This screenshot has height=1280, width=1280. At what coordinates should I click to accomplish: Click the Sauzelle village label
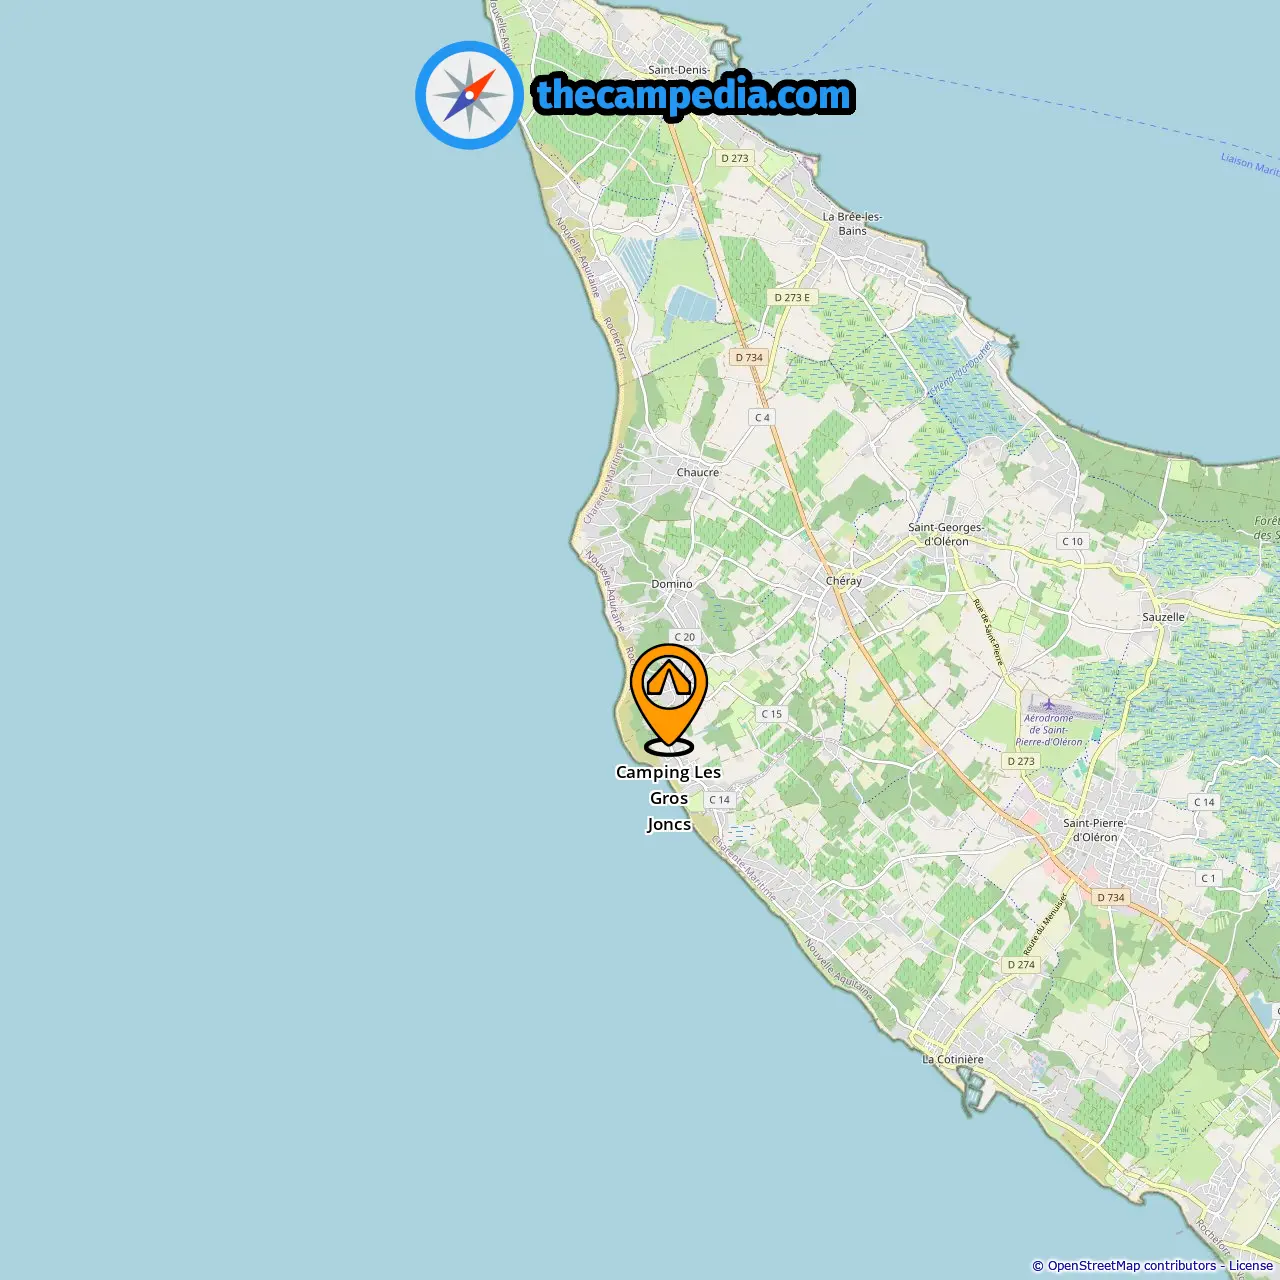(1163, 617)
